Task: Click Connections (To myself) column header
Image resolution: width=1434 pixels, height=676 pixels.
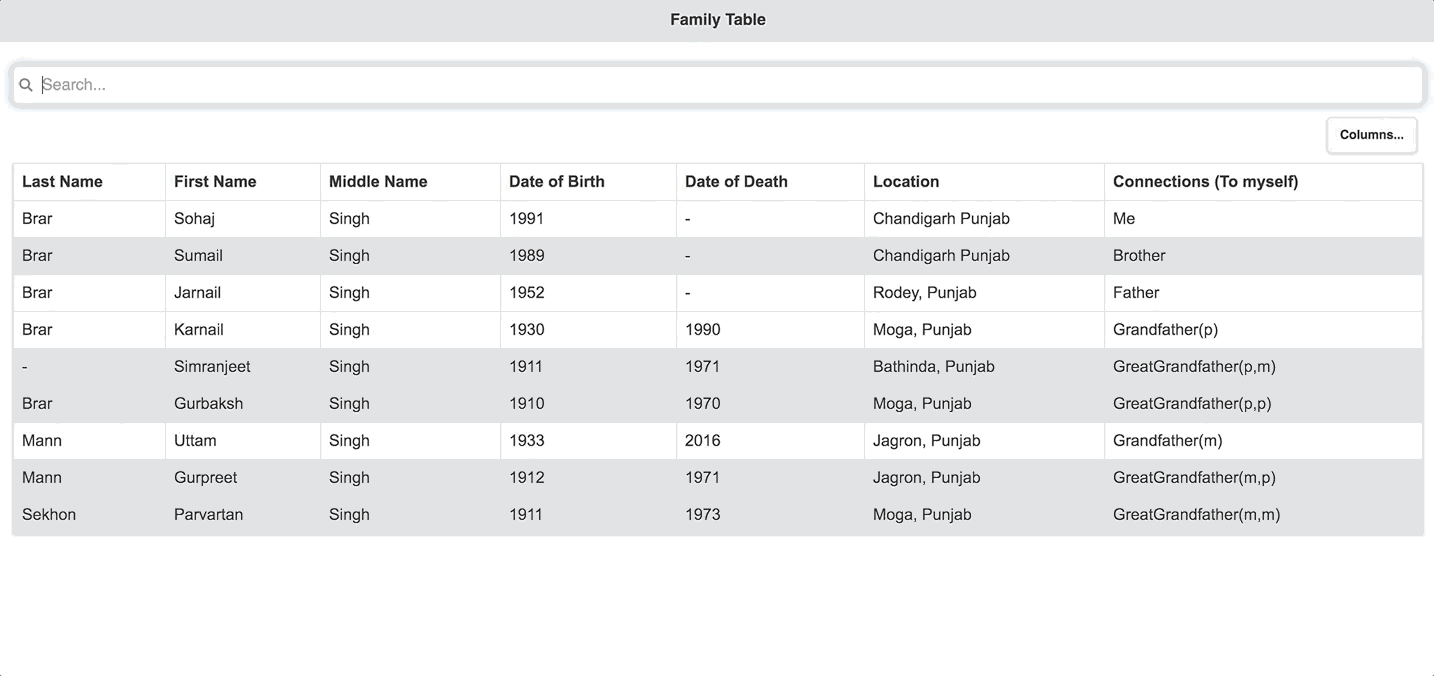Action: click(x=1205, y=182)
